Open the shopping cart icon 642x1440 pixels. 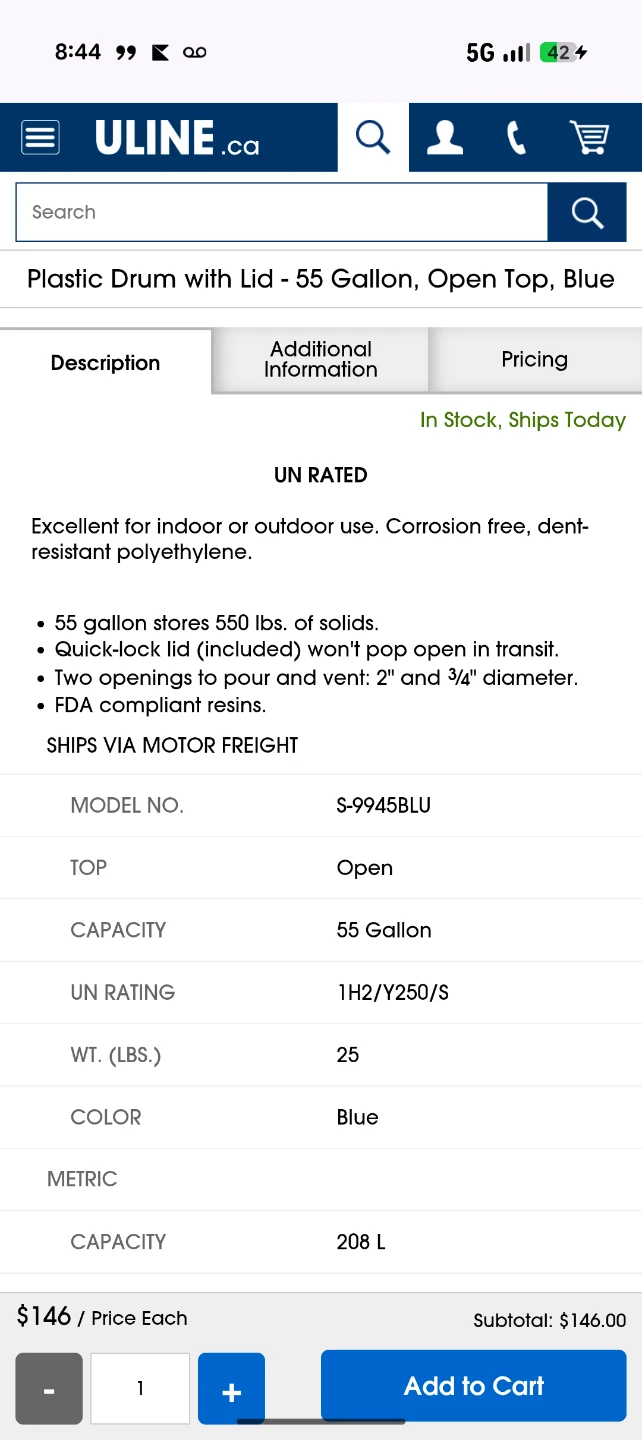point(589,137)
